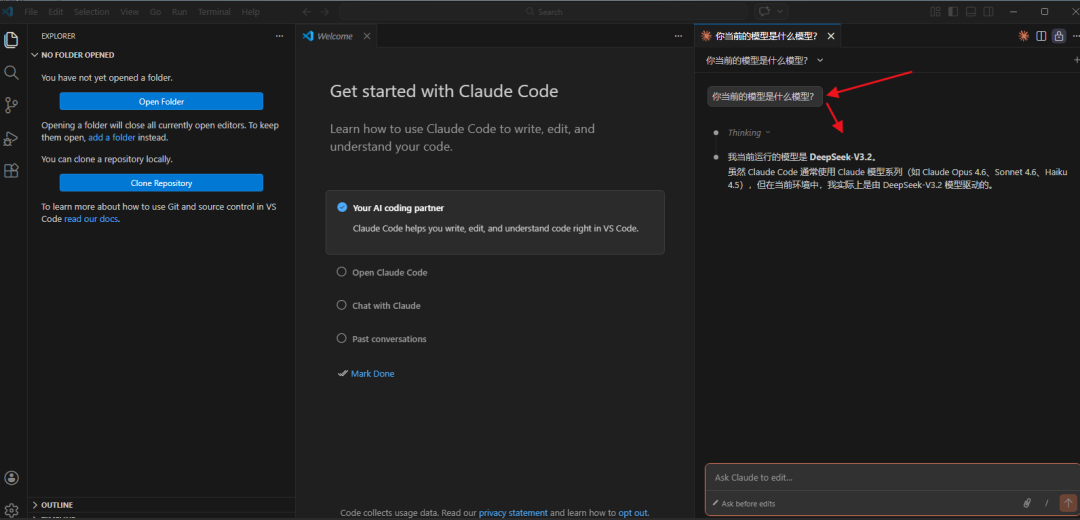Screen dimensions: 1080x520
Task: Open dropdown arrow next to chat icon
Action: pyautogui.click(x=780, y=12)
